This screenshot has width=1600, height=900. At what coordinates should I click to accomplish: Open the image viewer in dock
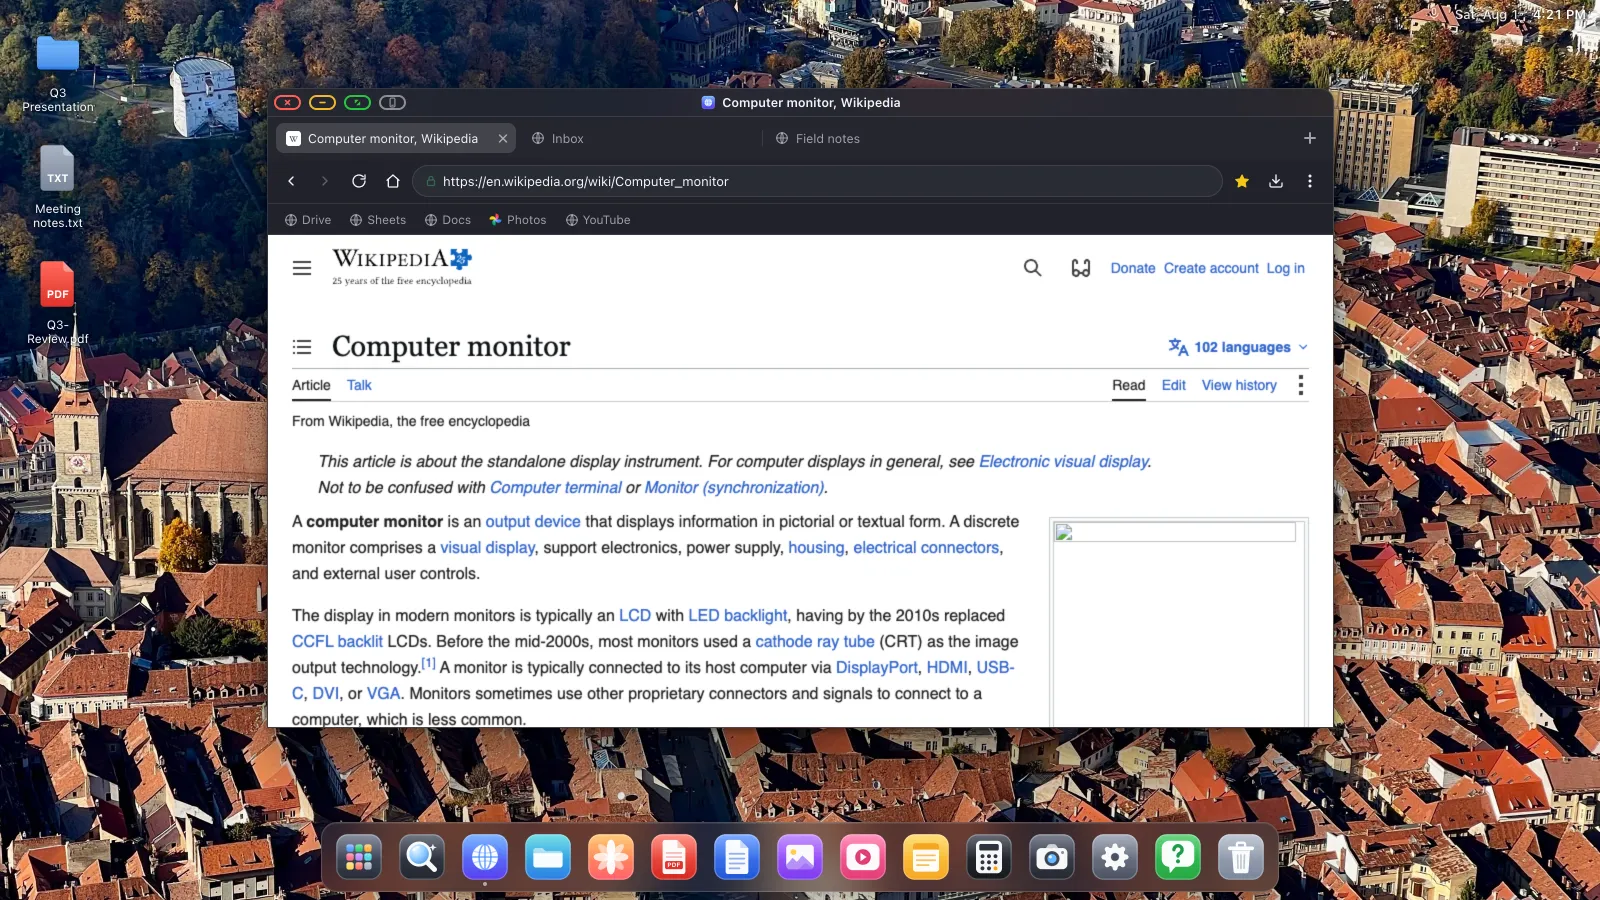click(x=800, y=857)
